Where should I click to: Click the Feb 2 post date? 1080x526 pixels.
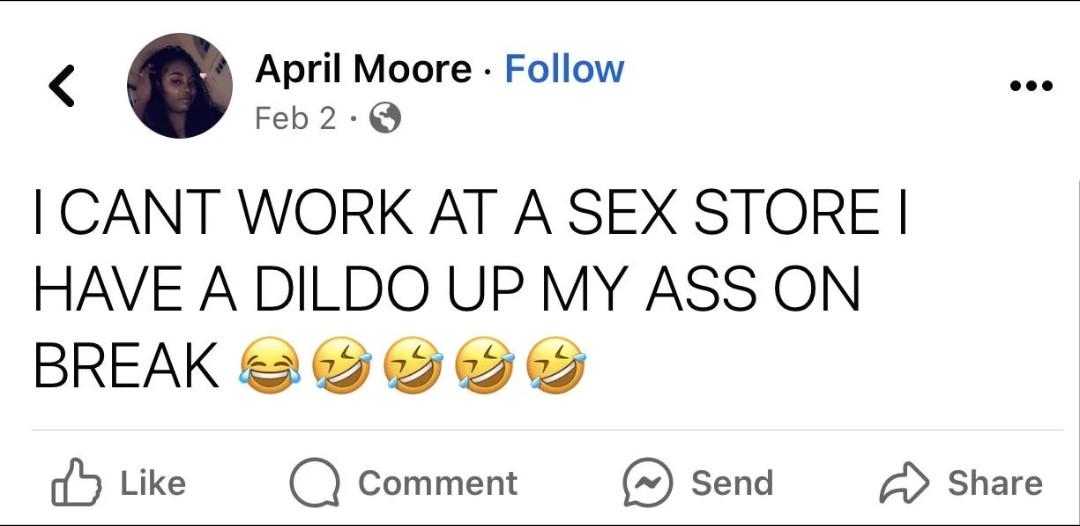(296, 118)
